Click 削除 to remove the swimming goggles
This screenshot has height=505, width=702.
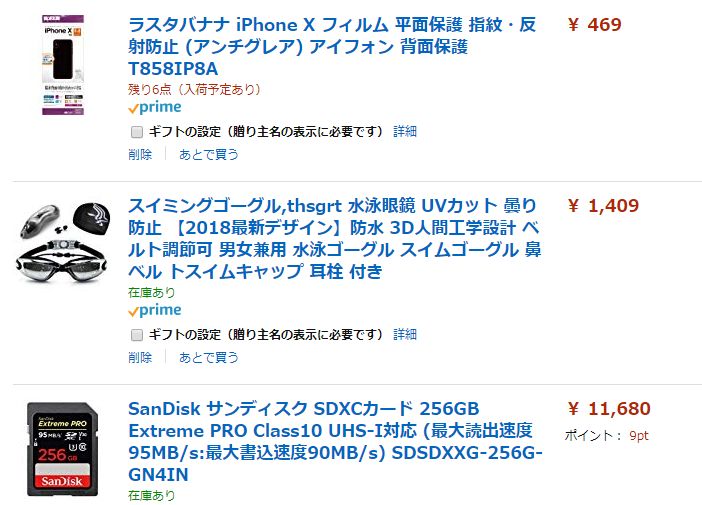pyautogui.click(x=140, y=357)
